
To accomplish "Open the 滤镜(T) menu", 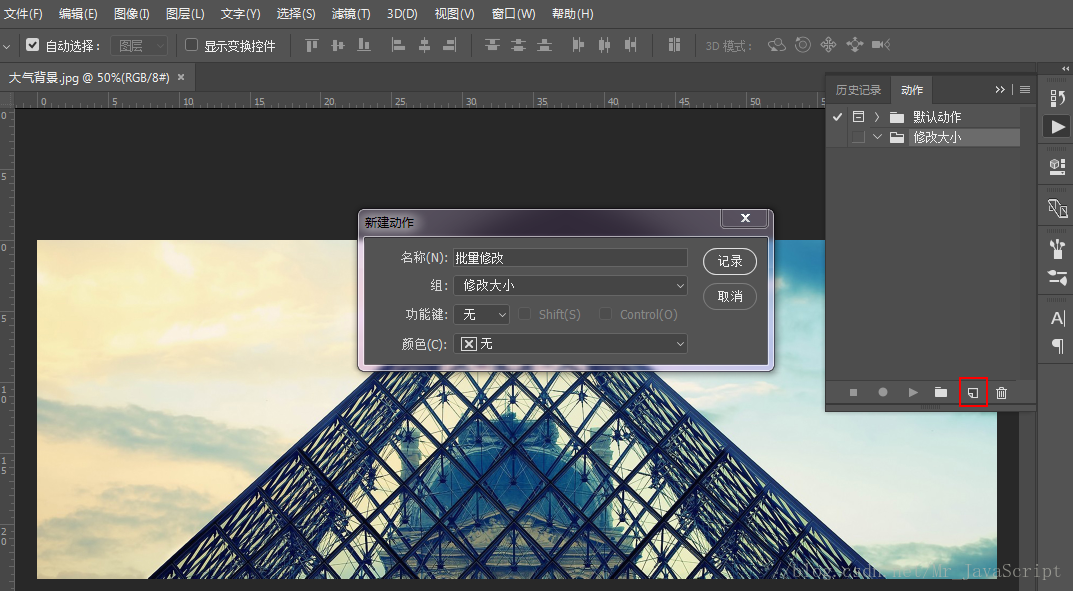I will click(351, 14).
